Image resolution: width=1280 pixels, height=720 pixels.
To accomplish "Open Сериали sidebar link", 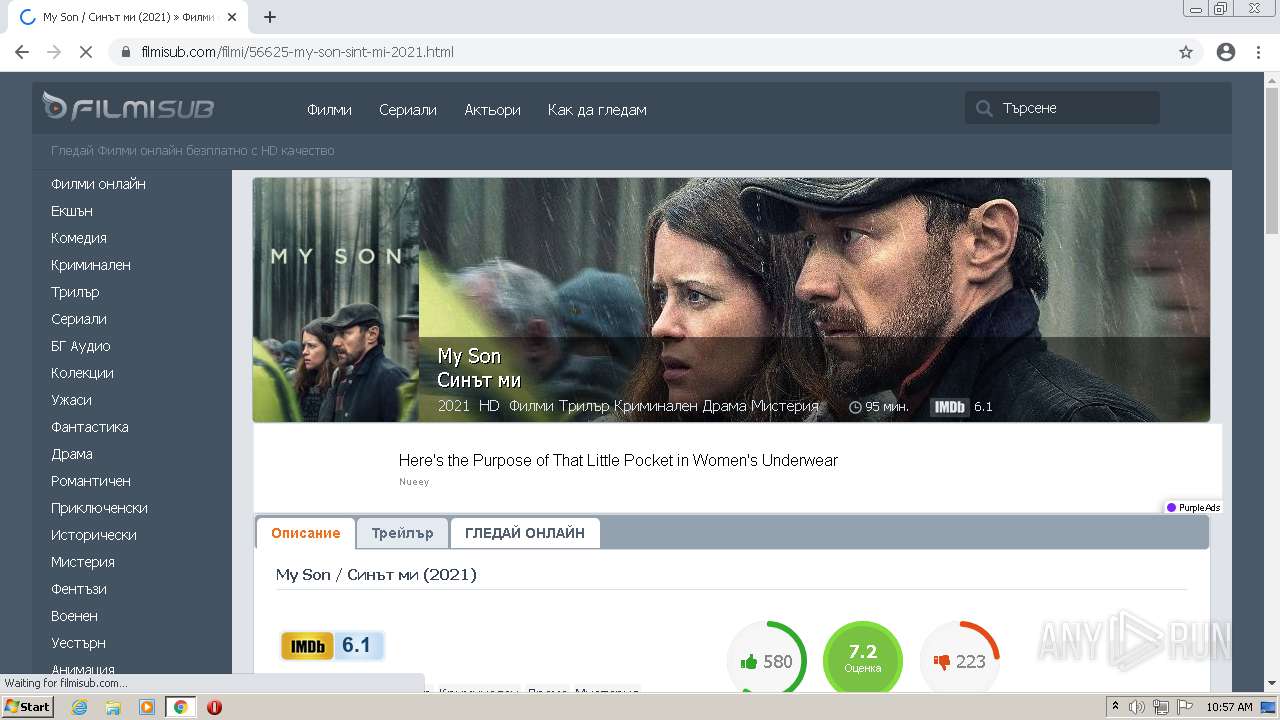I will coord(79,319).
